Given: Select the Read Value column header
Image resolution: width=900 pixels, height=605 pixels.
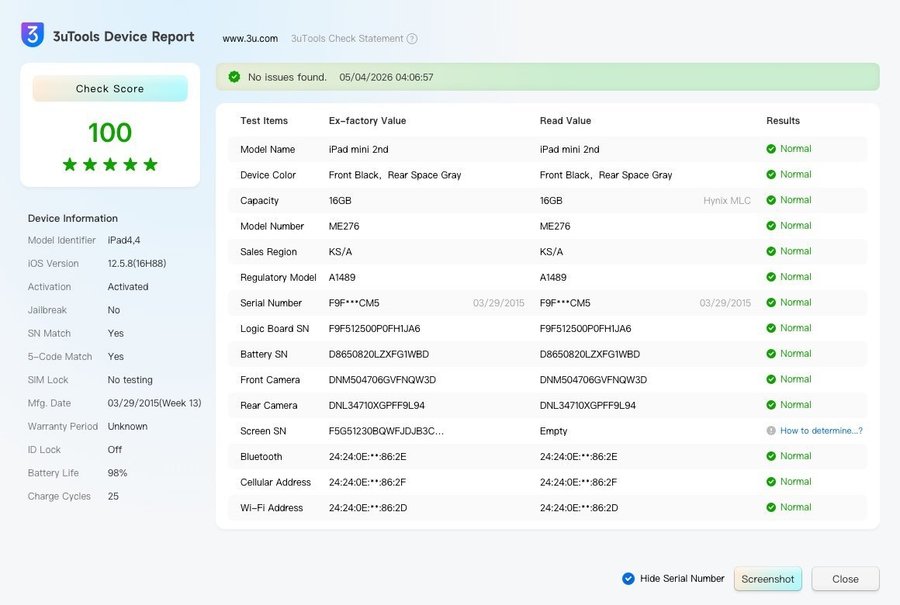Looking at the screenshot, I should [x=565, y=121].
